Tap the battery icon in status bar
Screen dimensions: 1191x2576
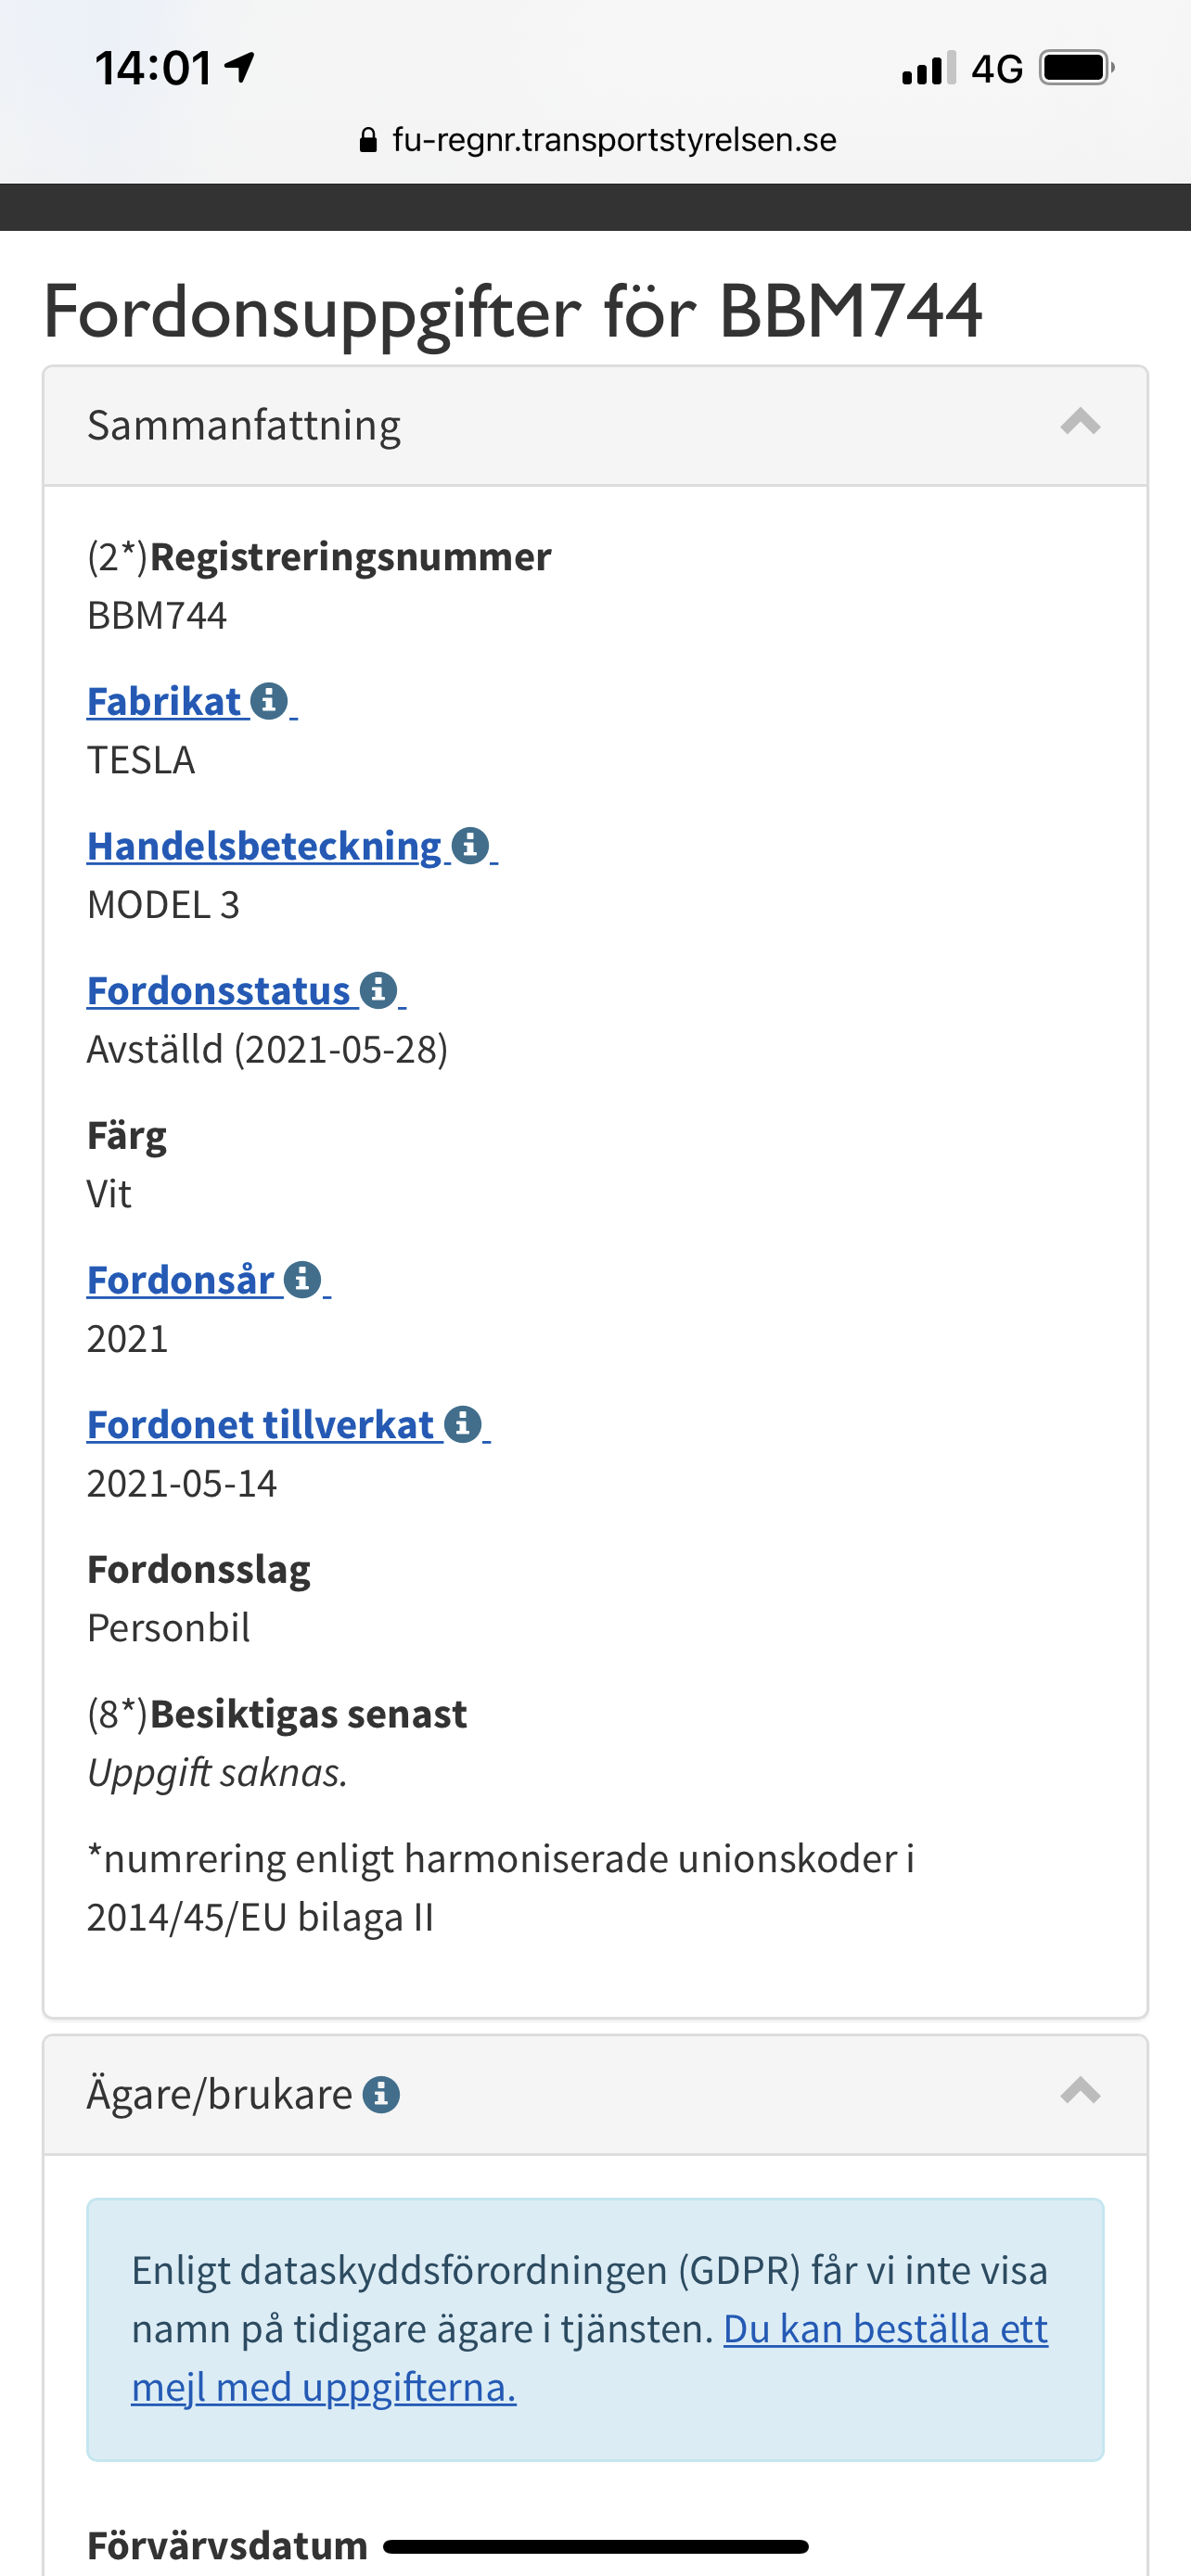pyautogui.click(x=1076, y=68)
